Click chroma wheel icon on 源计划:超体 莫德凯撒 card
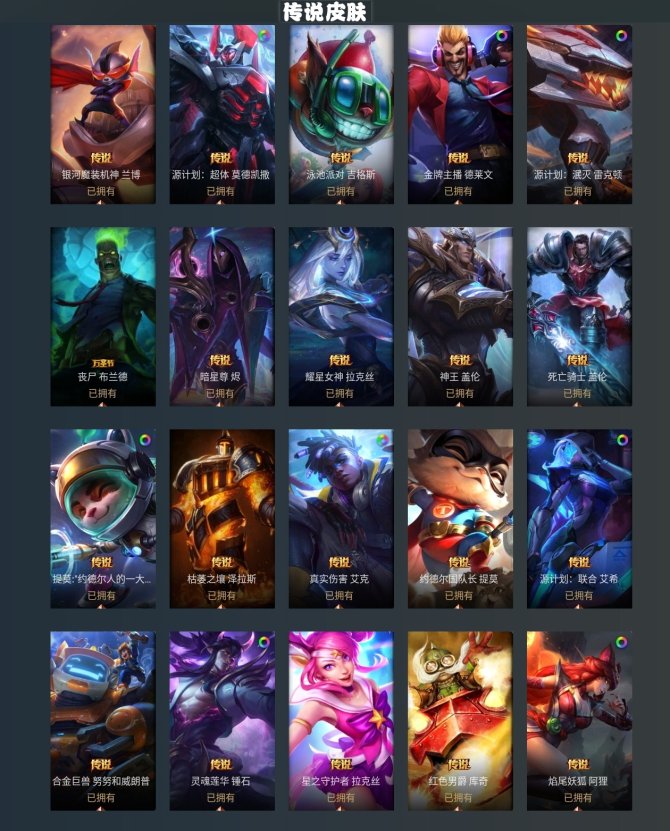 263,36
